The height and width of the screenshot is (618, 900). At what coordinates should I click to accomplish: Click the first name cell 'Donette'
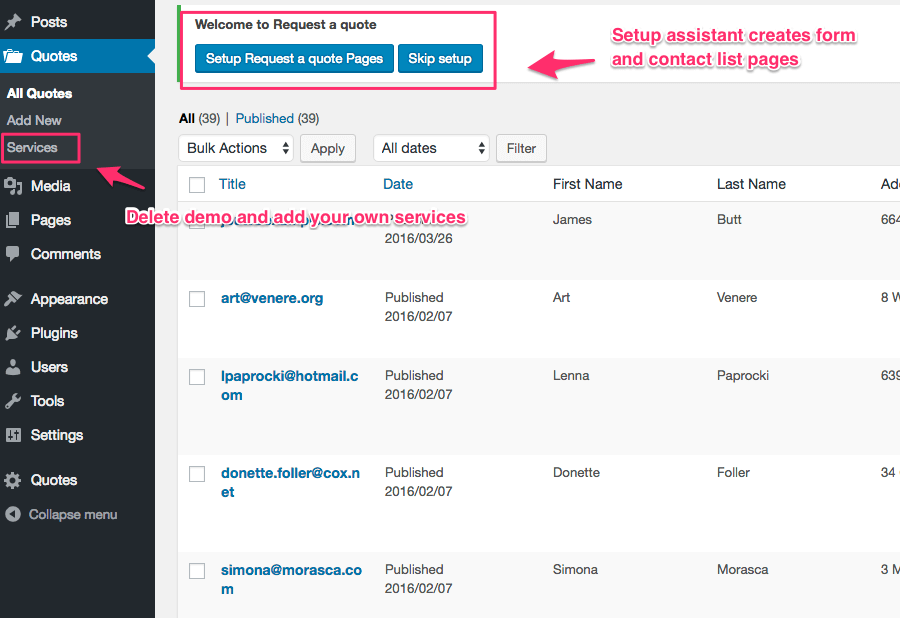576,472
